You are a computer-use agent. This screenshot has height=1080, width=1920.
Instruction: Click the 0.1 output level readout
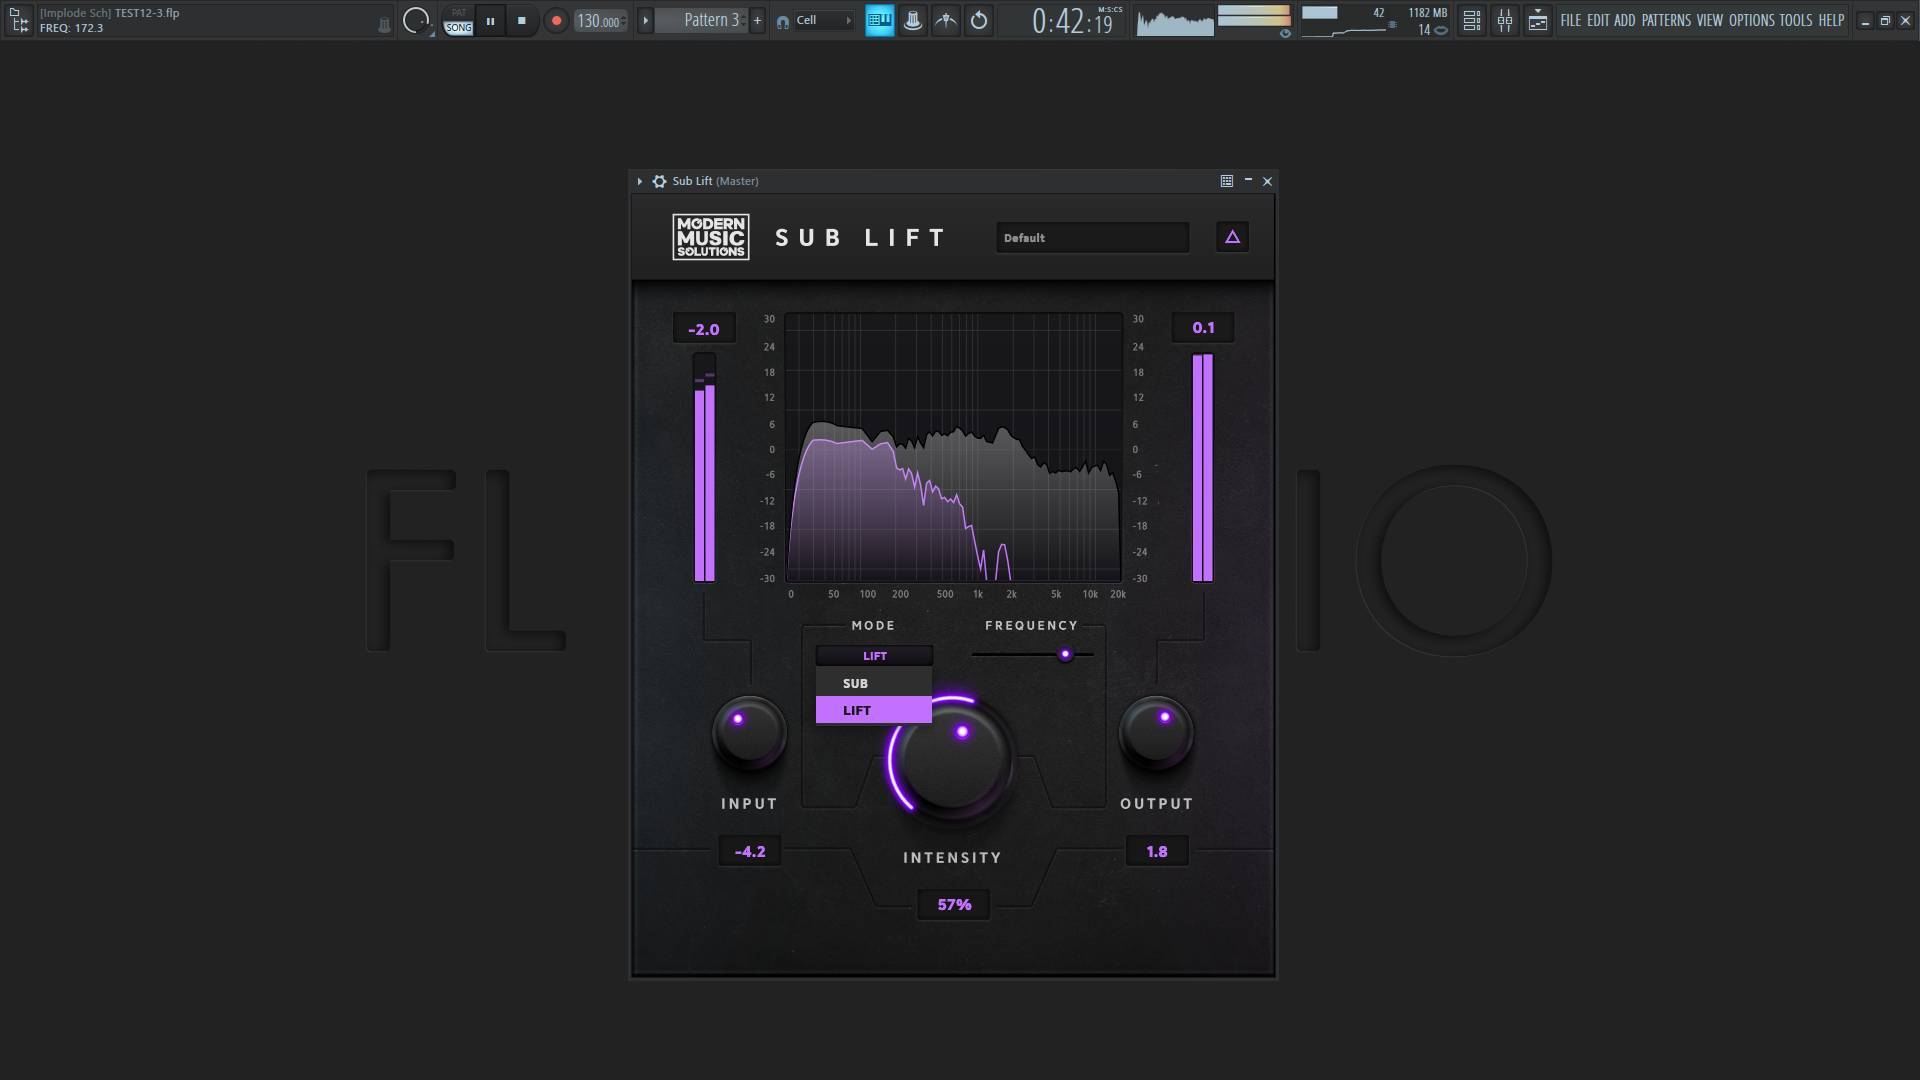coord(1203,328)
